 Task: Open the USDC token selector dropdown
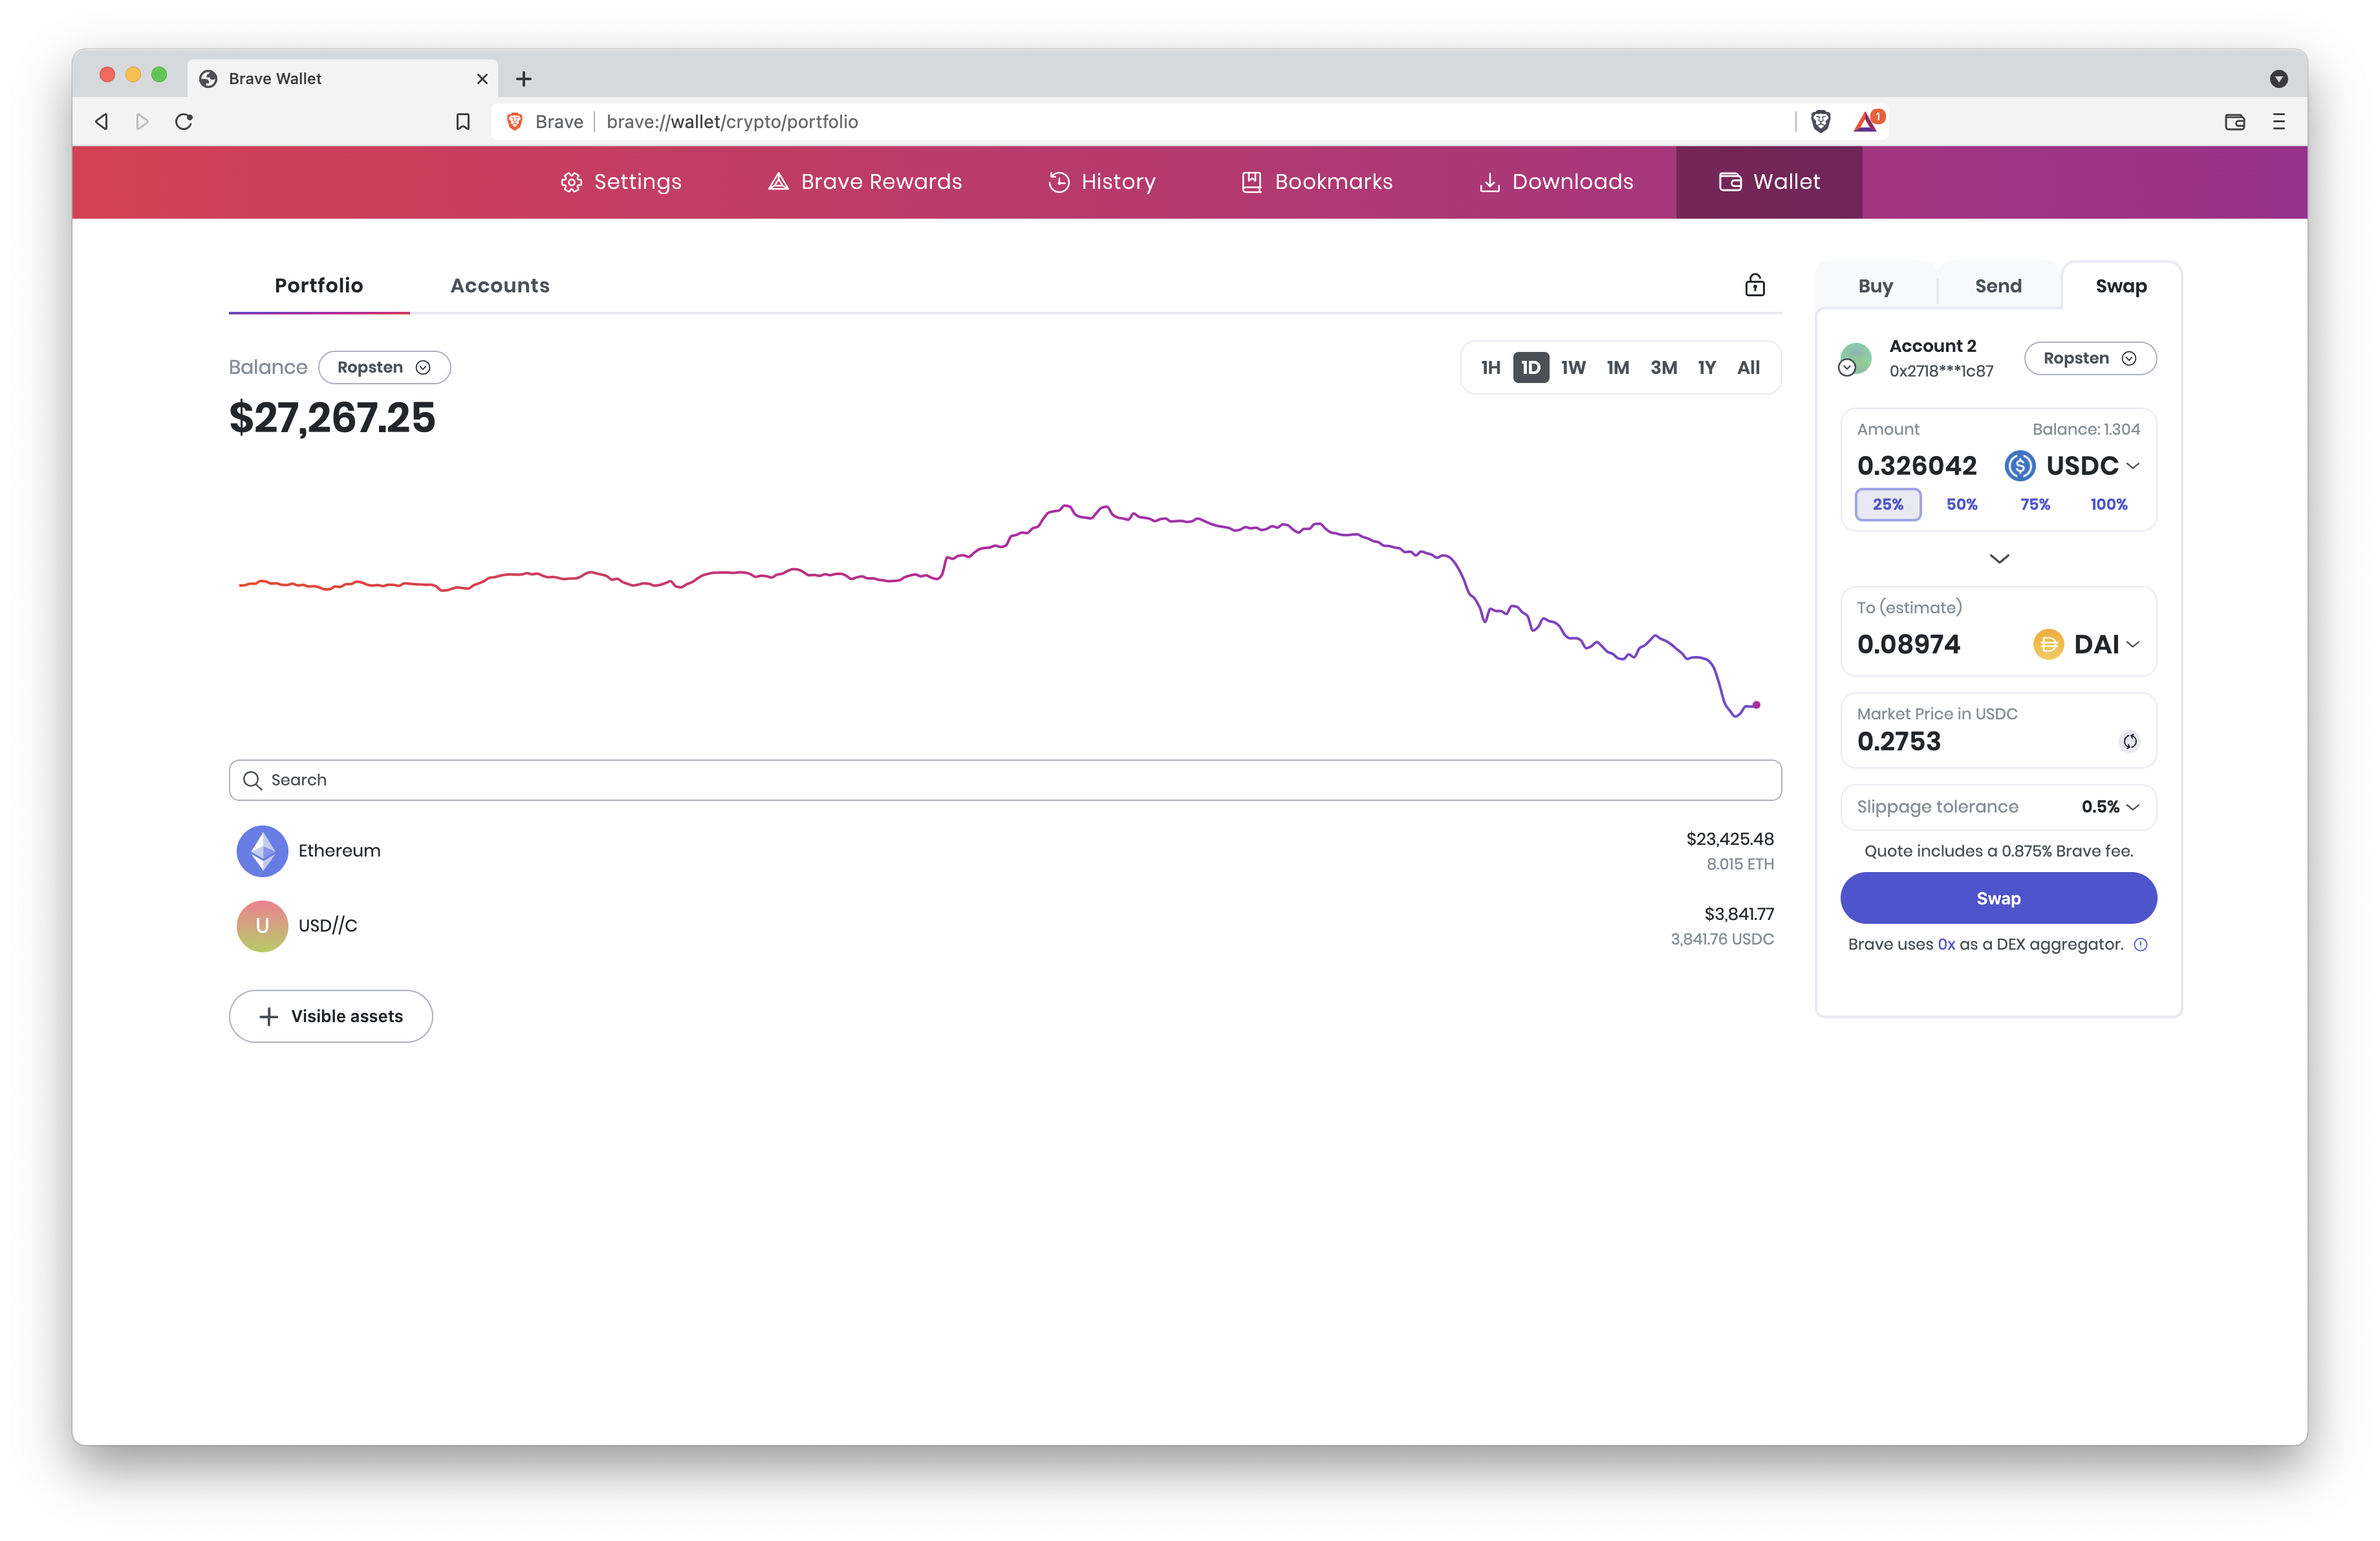click(2072, 465)
